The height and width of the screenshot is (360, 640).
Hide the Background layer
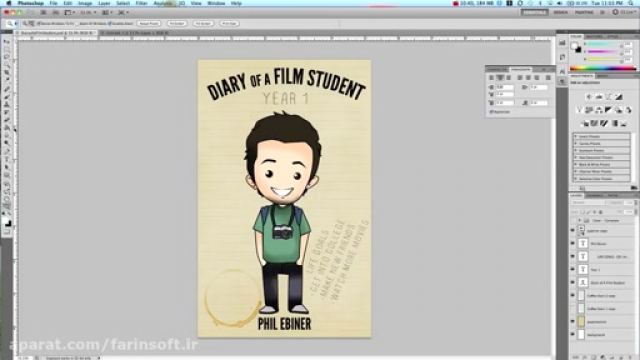point(573,335)
